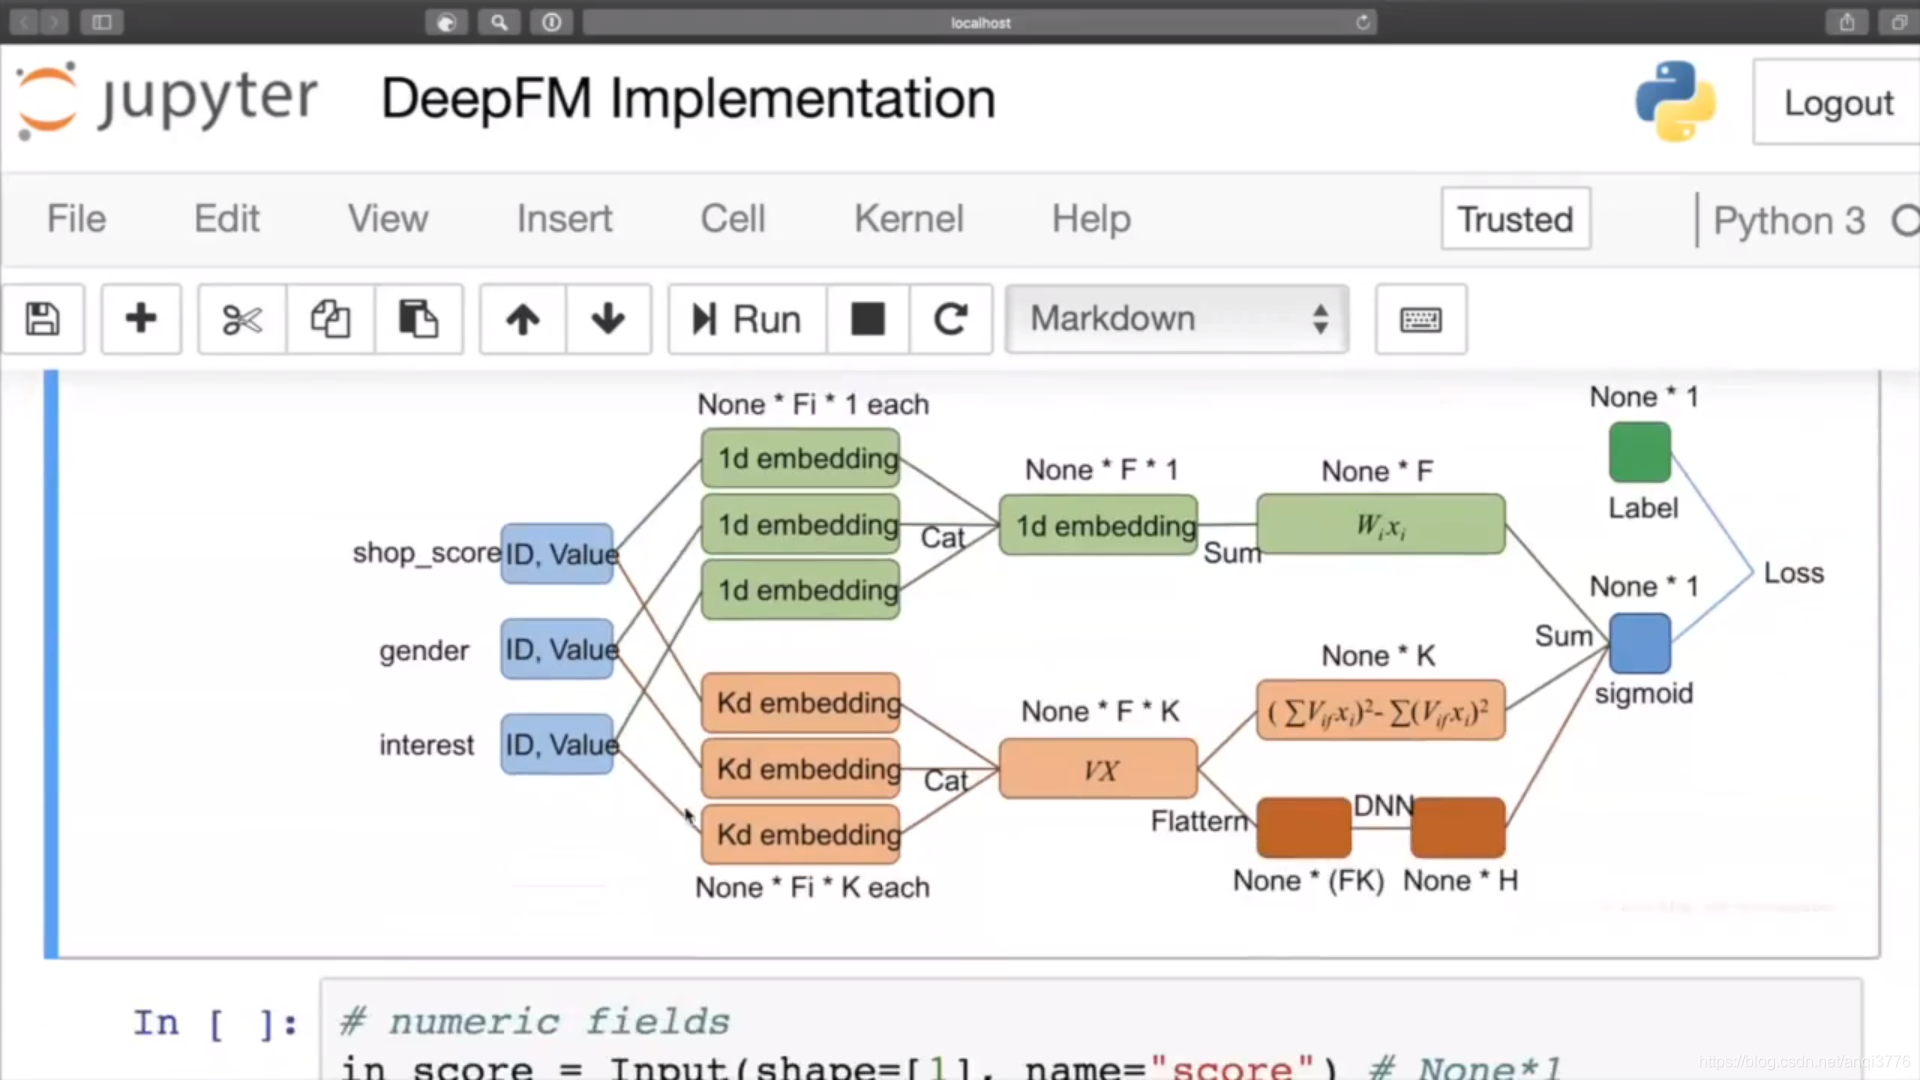Screen dimensions: 1920x1080
Task: Open the command palette keyboard icon
Action: [1420, 319]
